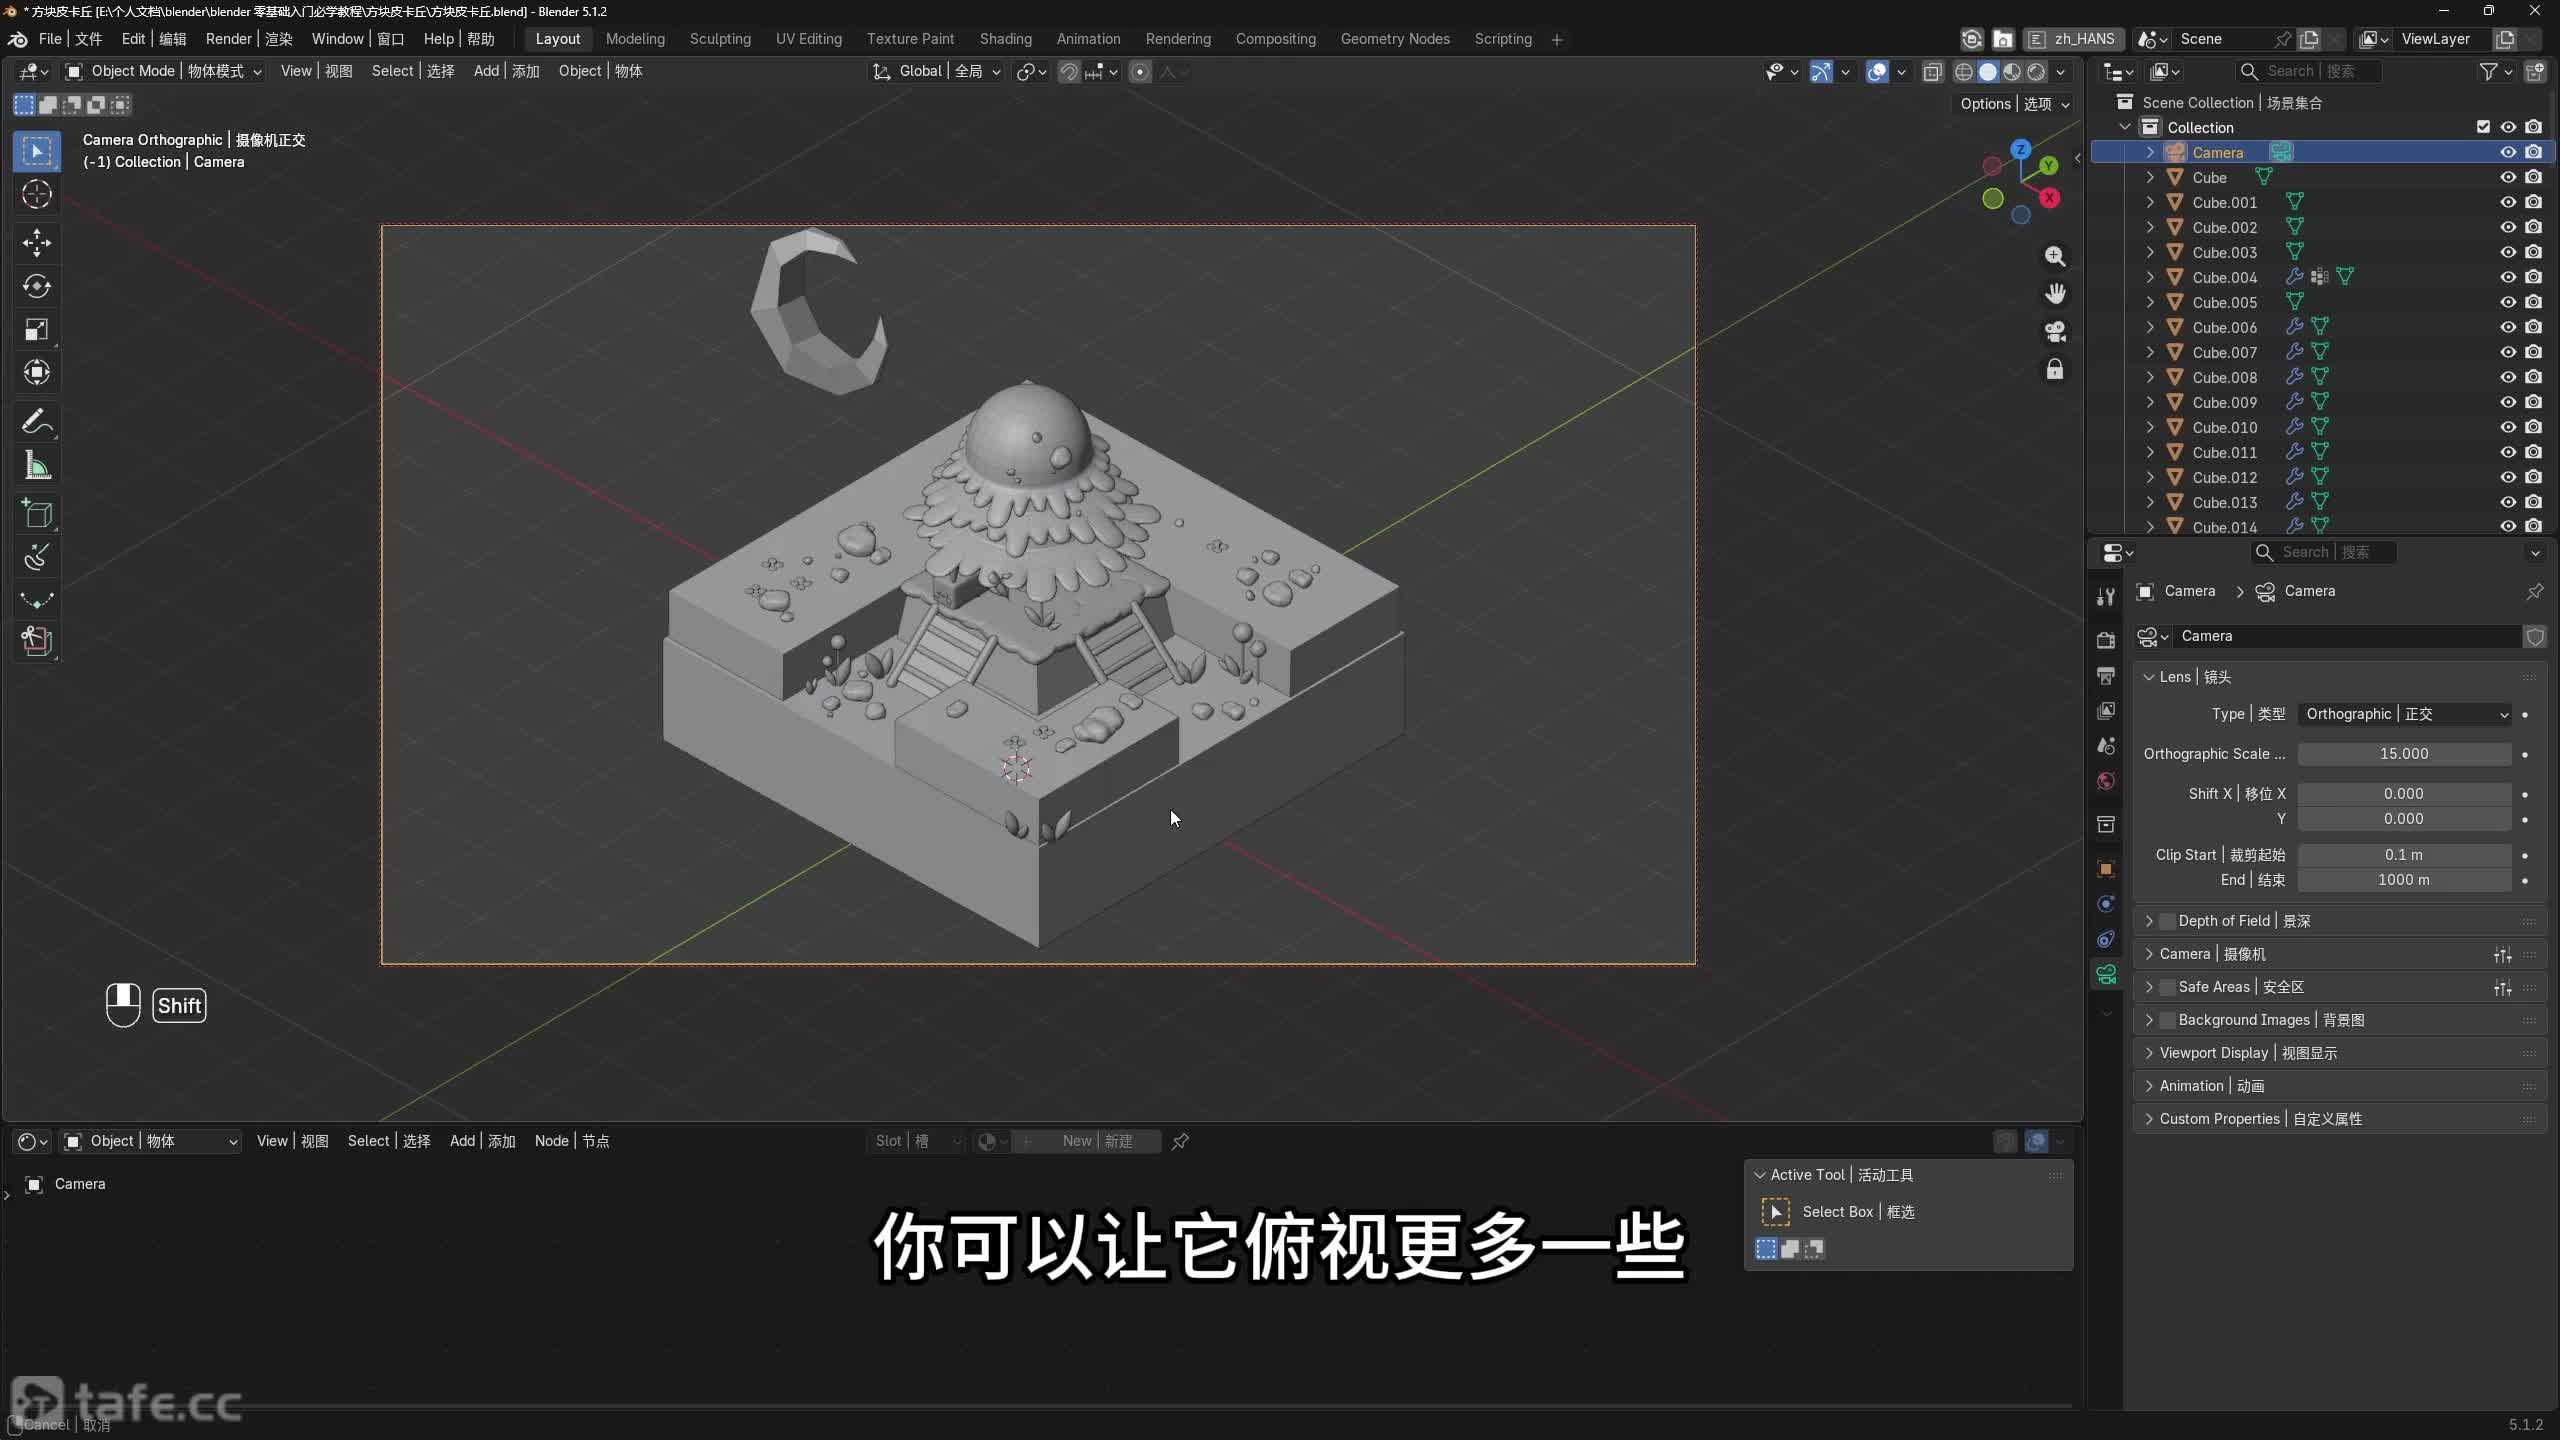Open the Object Mode dropdown
Screen dimensions: 2560x1440
coord(163,71)
